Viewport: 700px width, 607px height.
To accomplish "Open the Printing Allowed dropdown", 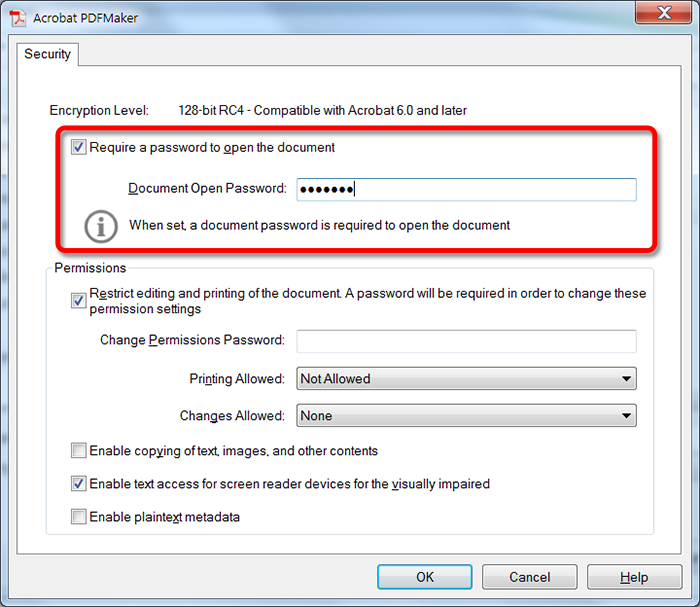I will point(466,379).
